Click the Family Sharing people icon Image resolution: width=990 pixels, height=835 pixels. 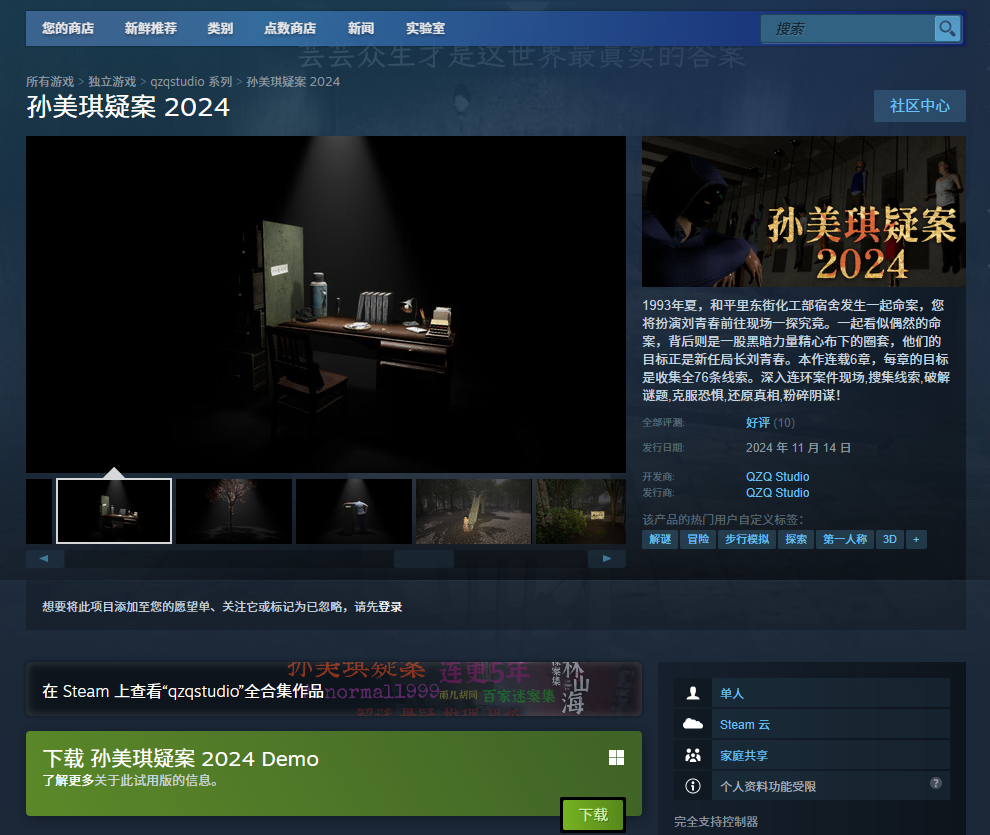click(x=693, y=755)
